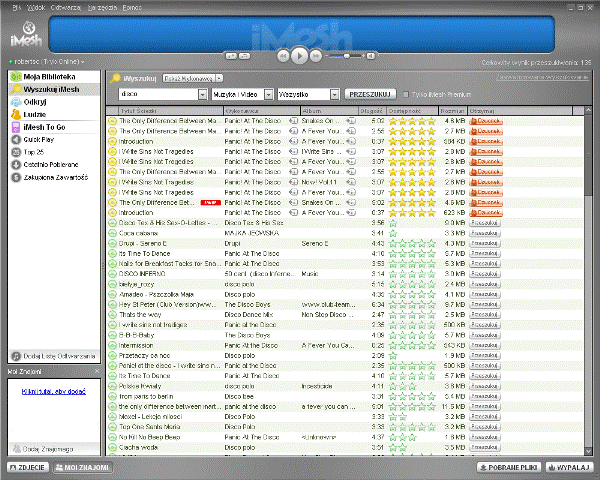The image size is (600, 480).
Task: Click Dodaj Znajomego button
Action: (54, 449)
